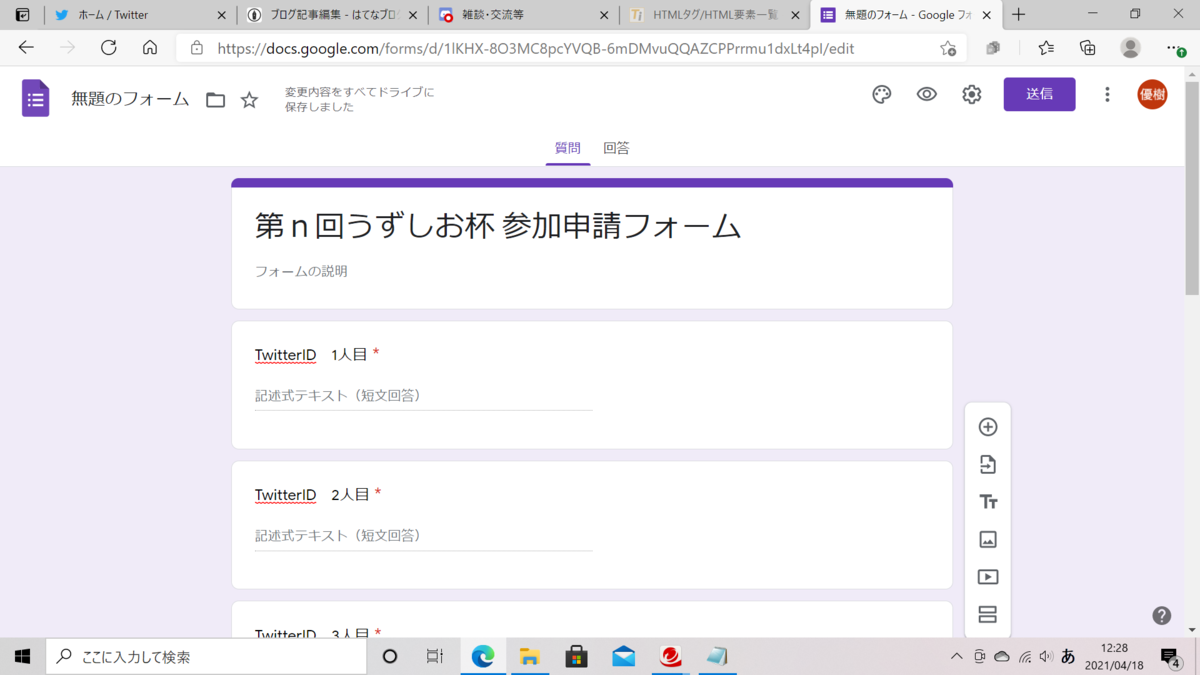Open the form settings gear
Image resolution: width=1200 pixels, height=675 pixels.
971,94
